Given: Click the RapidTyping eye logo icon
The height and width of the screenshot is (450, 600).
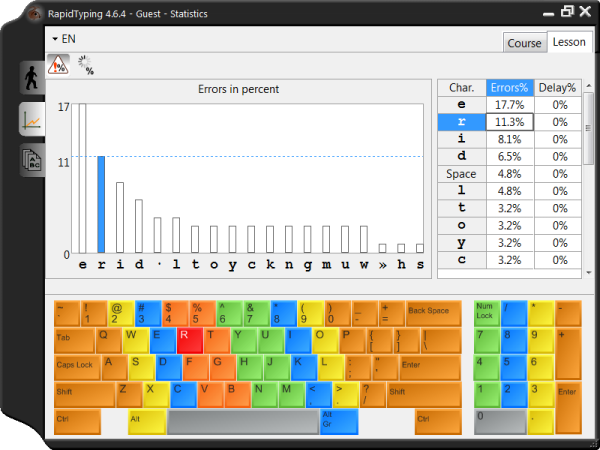Looking at the screenshot, I should [x=34, y=14].
